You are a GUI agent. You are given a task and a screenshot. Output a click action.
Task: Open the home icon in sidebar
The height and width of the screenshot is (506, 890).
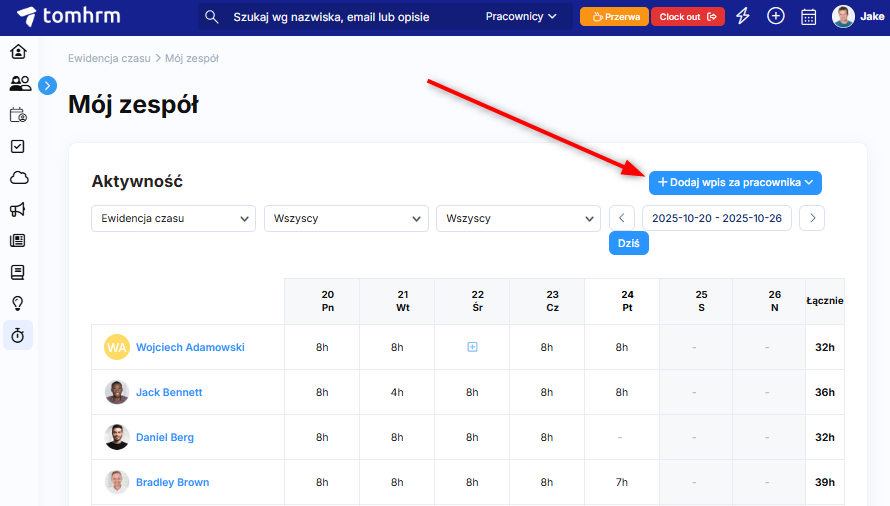tap(18, 53)
